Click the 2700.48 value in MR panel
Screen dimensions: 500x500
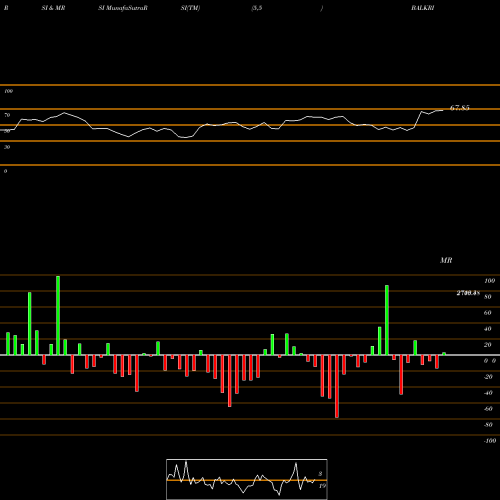[468, 293]
